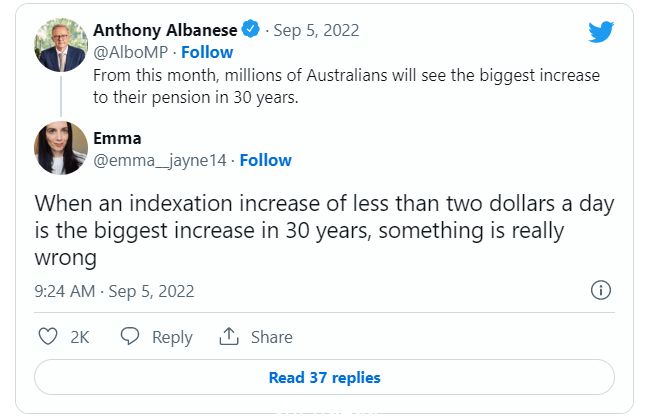The width and height of the screenshot is (651, 418).
Task: Open the Anthony Albanese display name
Action: click(165, 30)
